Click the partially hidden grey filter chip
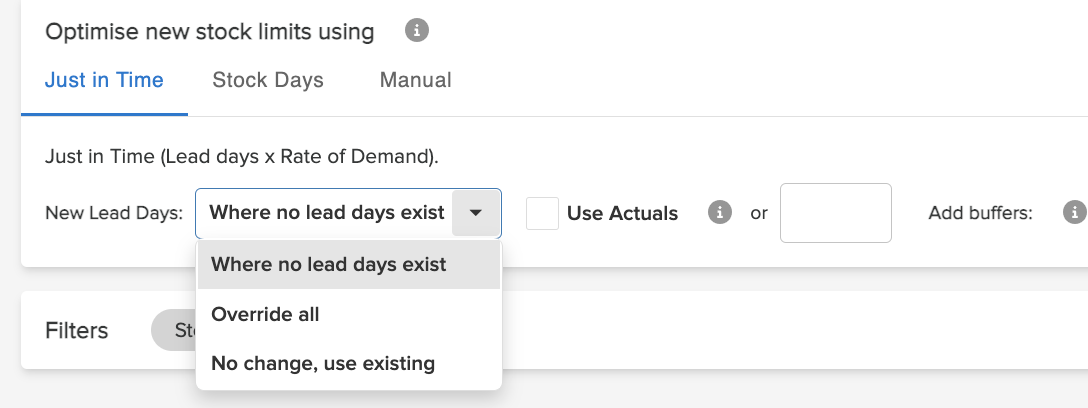The image size is (1088, 408). point(174,330)
